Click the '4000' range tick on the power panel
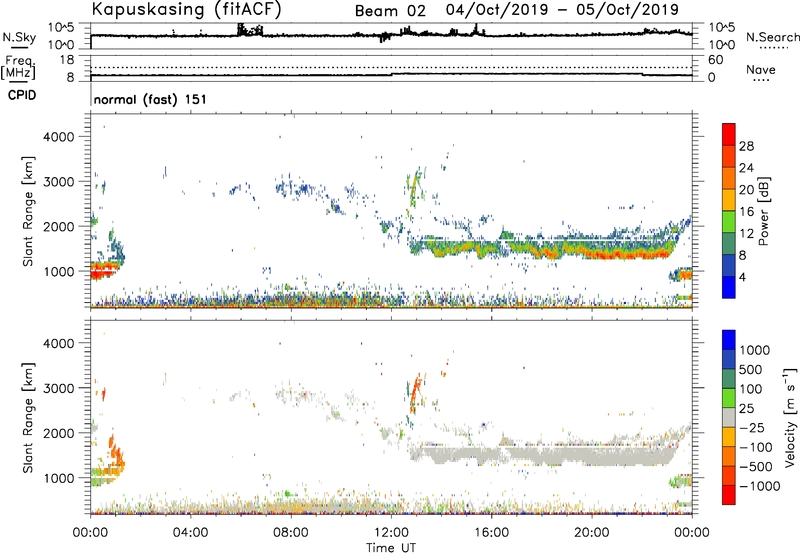 tap(58, 137)
